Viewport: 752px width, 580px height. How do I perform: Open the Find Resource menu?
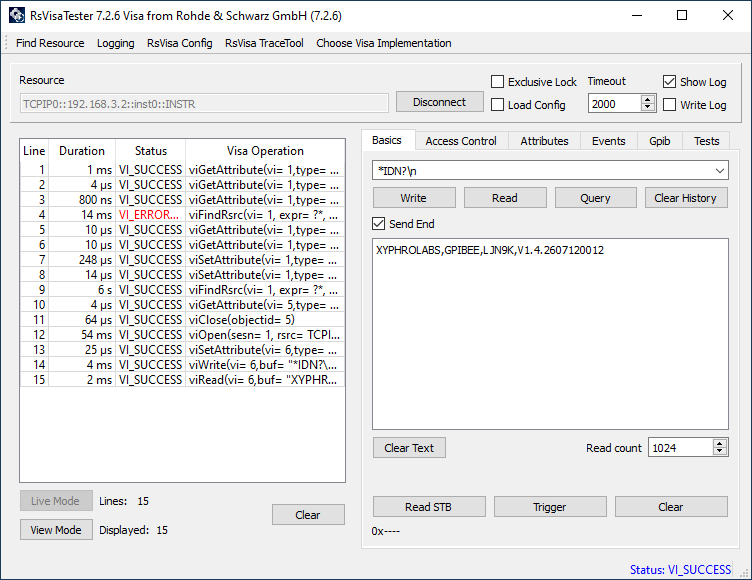[50, 43]
